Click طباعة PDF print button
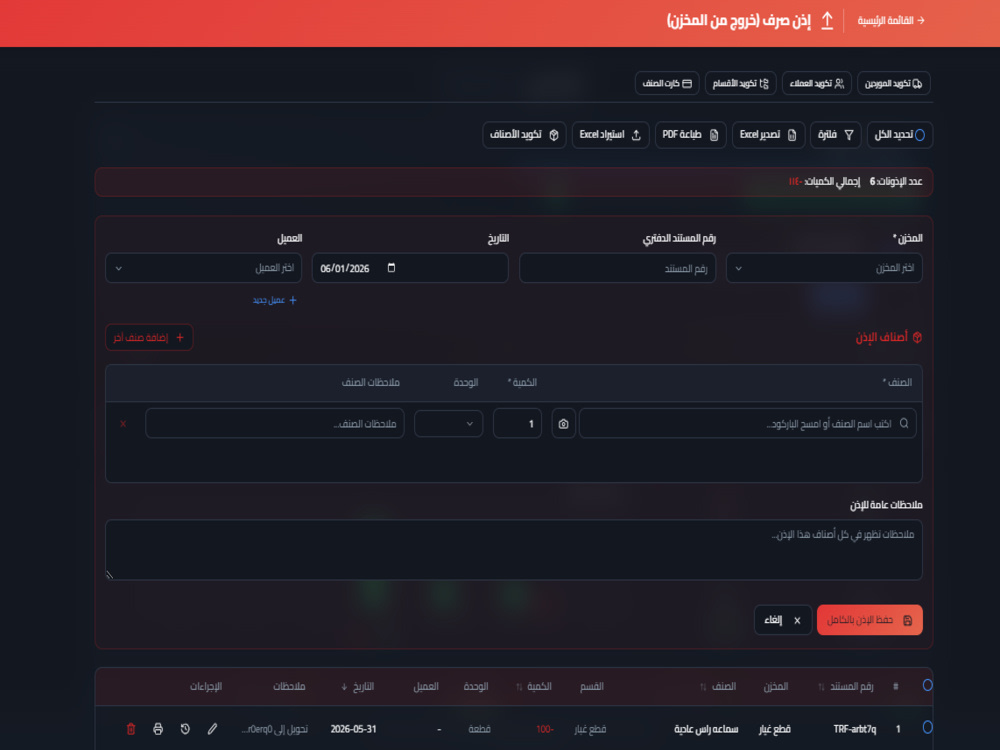 690,135
